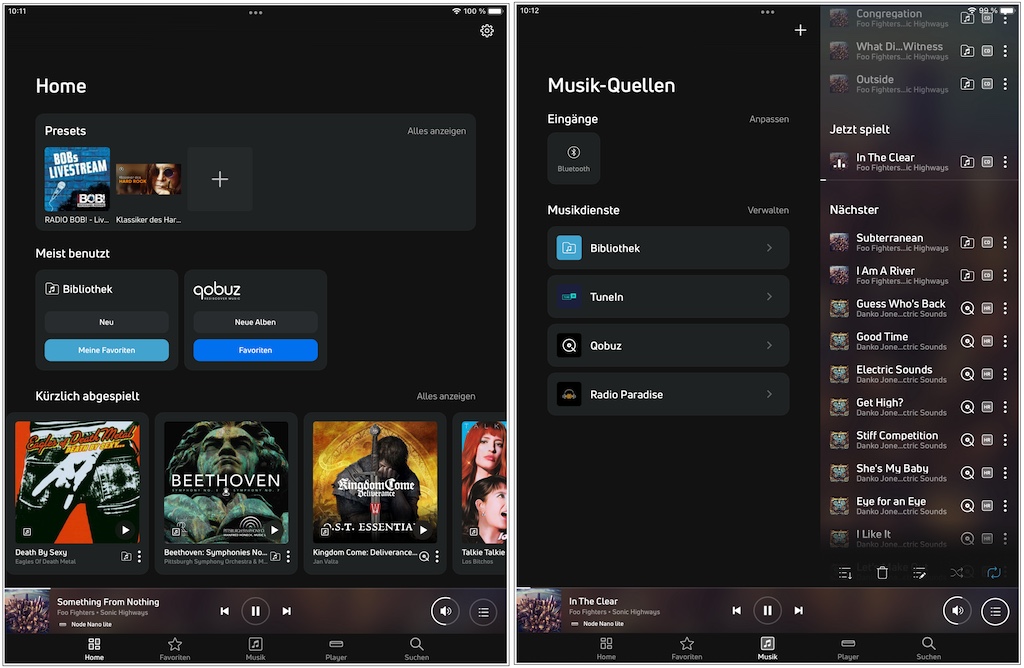Play Beethoven Symphonies album
Screen dimensions: 1024x668
[x=274, y=530]
